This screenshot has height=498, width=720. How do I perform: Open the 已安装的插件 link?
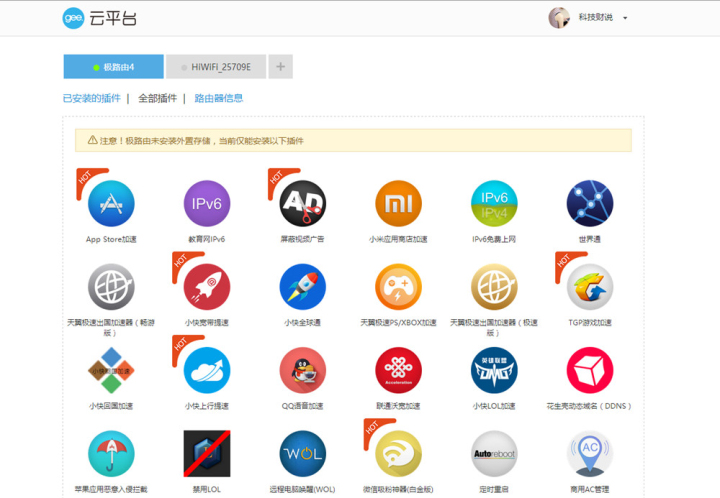pyautogui.click(x=92, y=98)
